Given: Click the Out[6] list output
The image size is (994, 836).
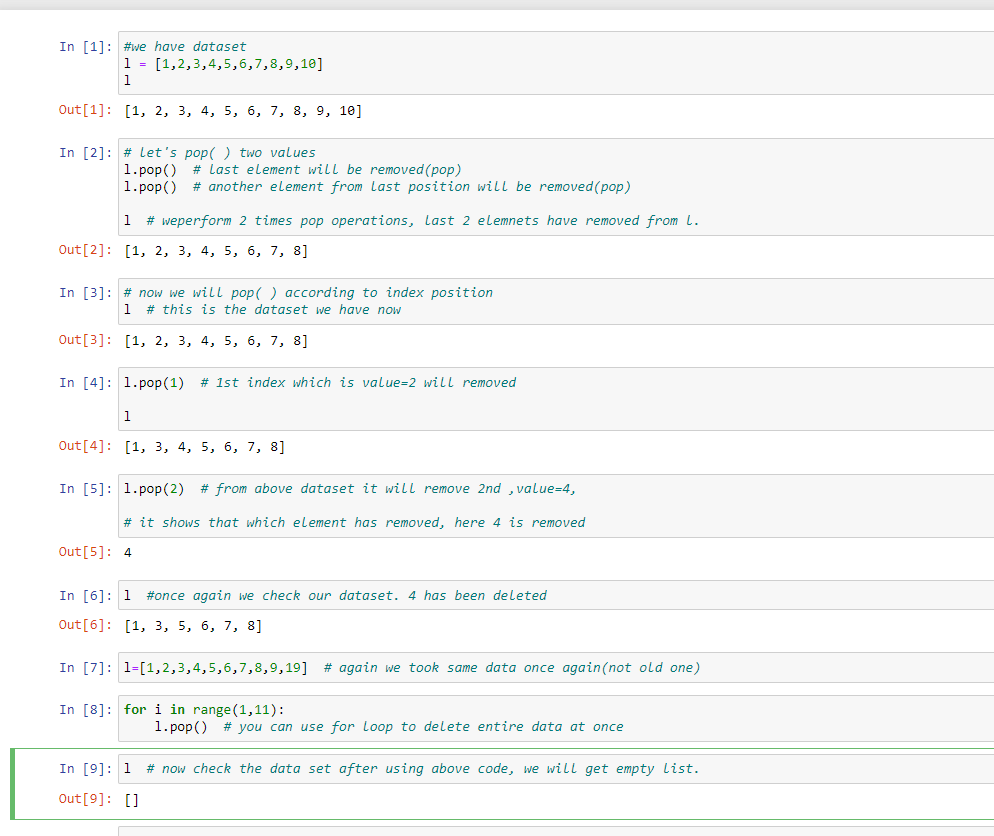Looking at the screenshot, I should tap(193, 626).
